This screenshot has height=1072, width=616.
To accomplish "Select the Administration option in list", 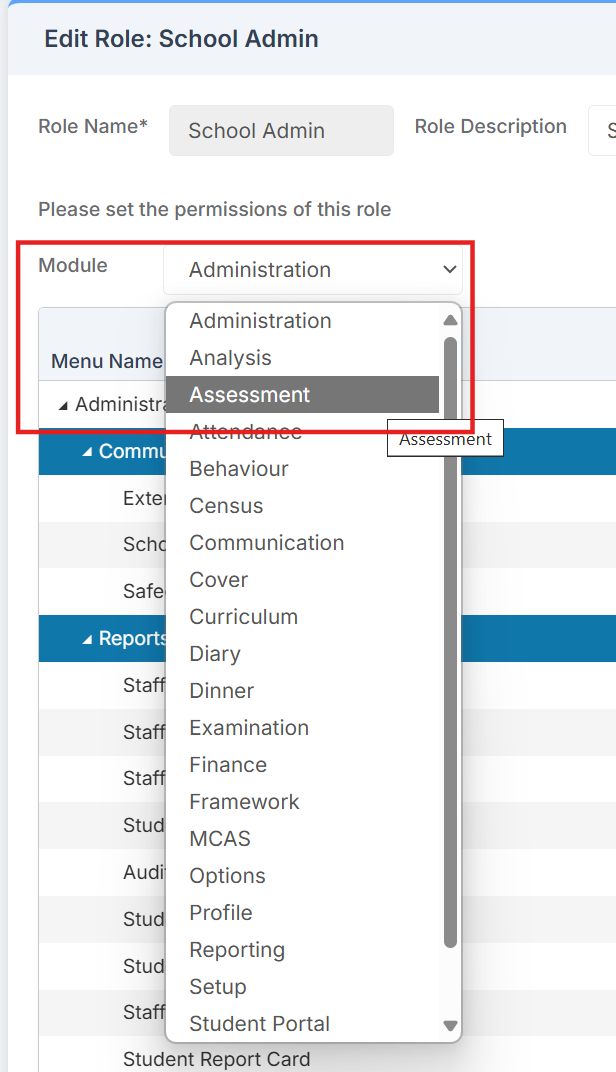I will click(260, 321).
